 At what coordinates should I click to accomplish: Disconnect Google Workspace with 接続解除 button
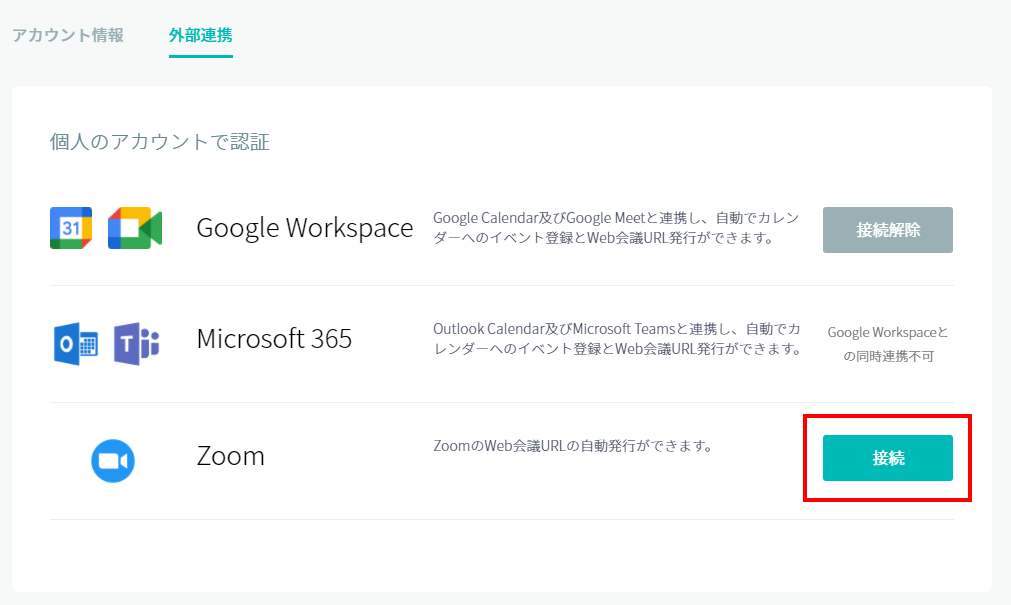click(x=887, y=230)
